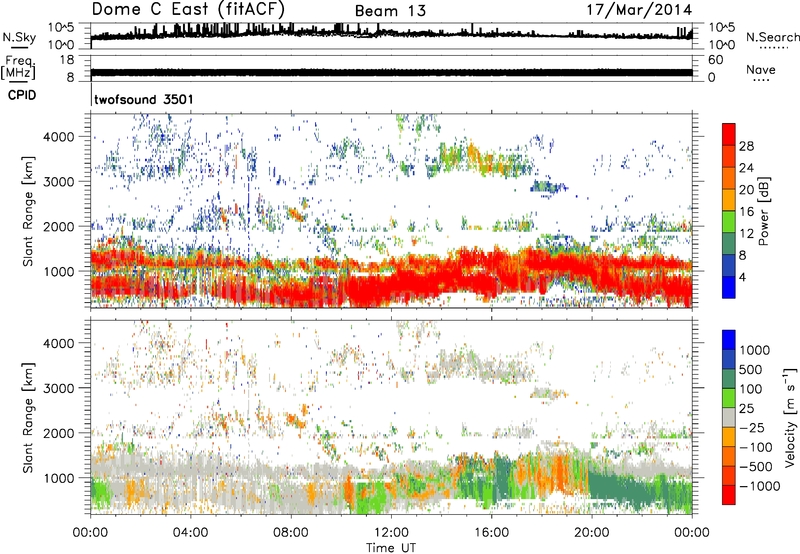Click the '12' label on Power color bar

[746, 234]
